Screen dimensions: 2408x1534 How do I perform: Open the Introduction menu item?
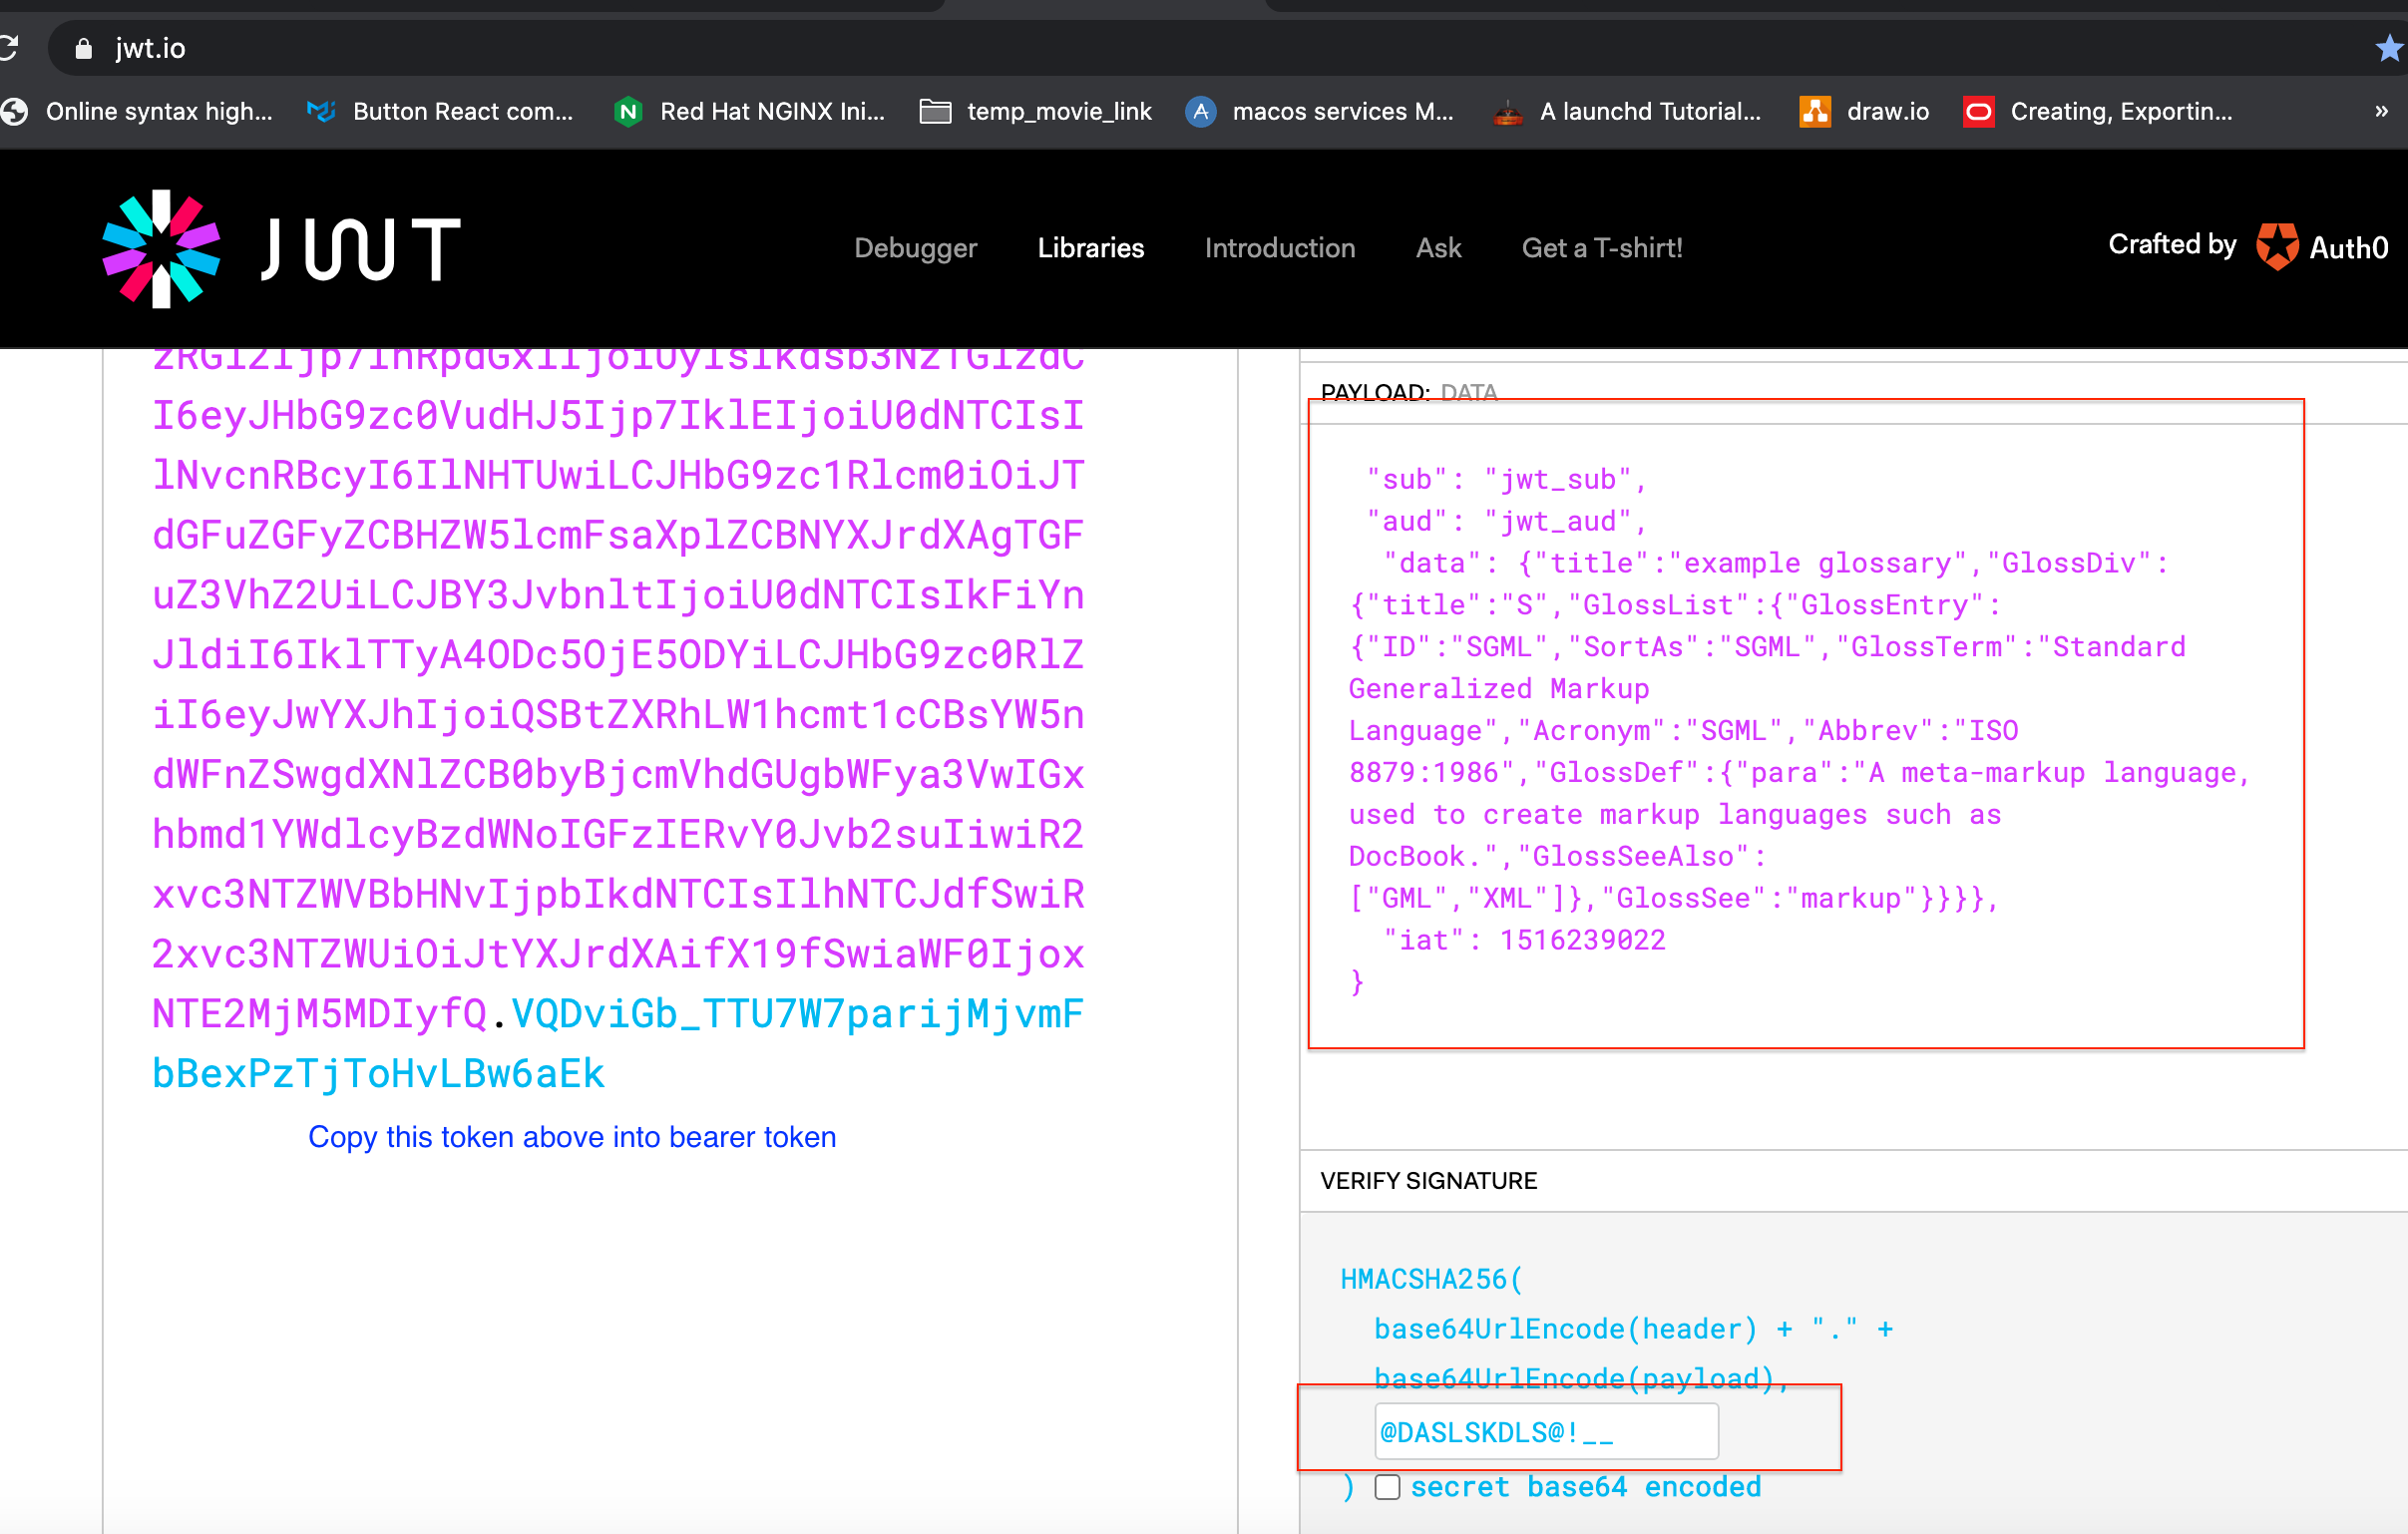tap(1280, 248)
